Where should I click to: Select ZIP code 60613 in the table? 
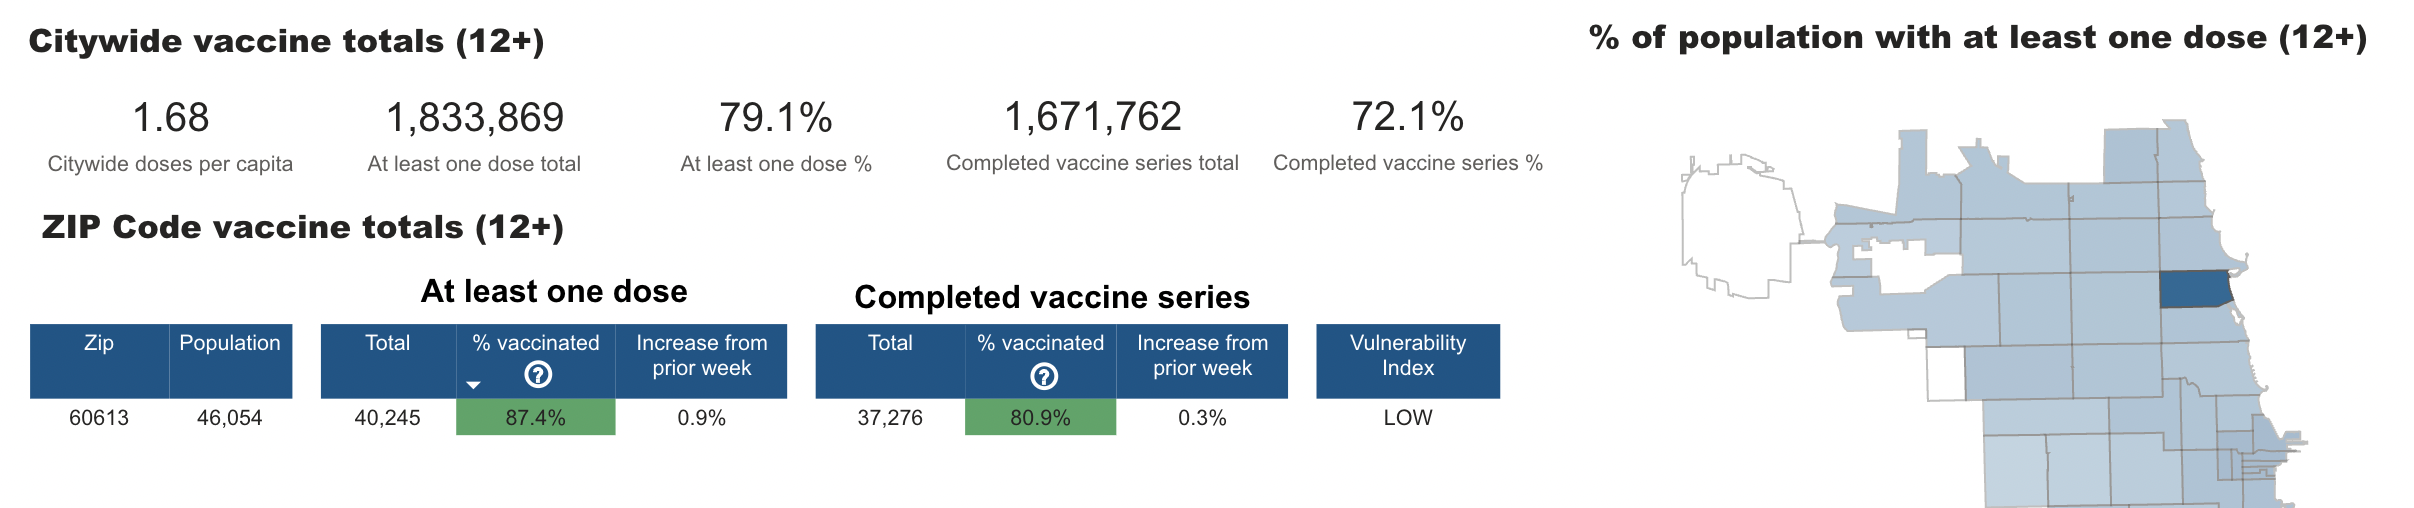point(99,418)
